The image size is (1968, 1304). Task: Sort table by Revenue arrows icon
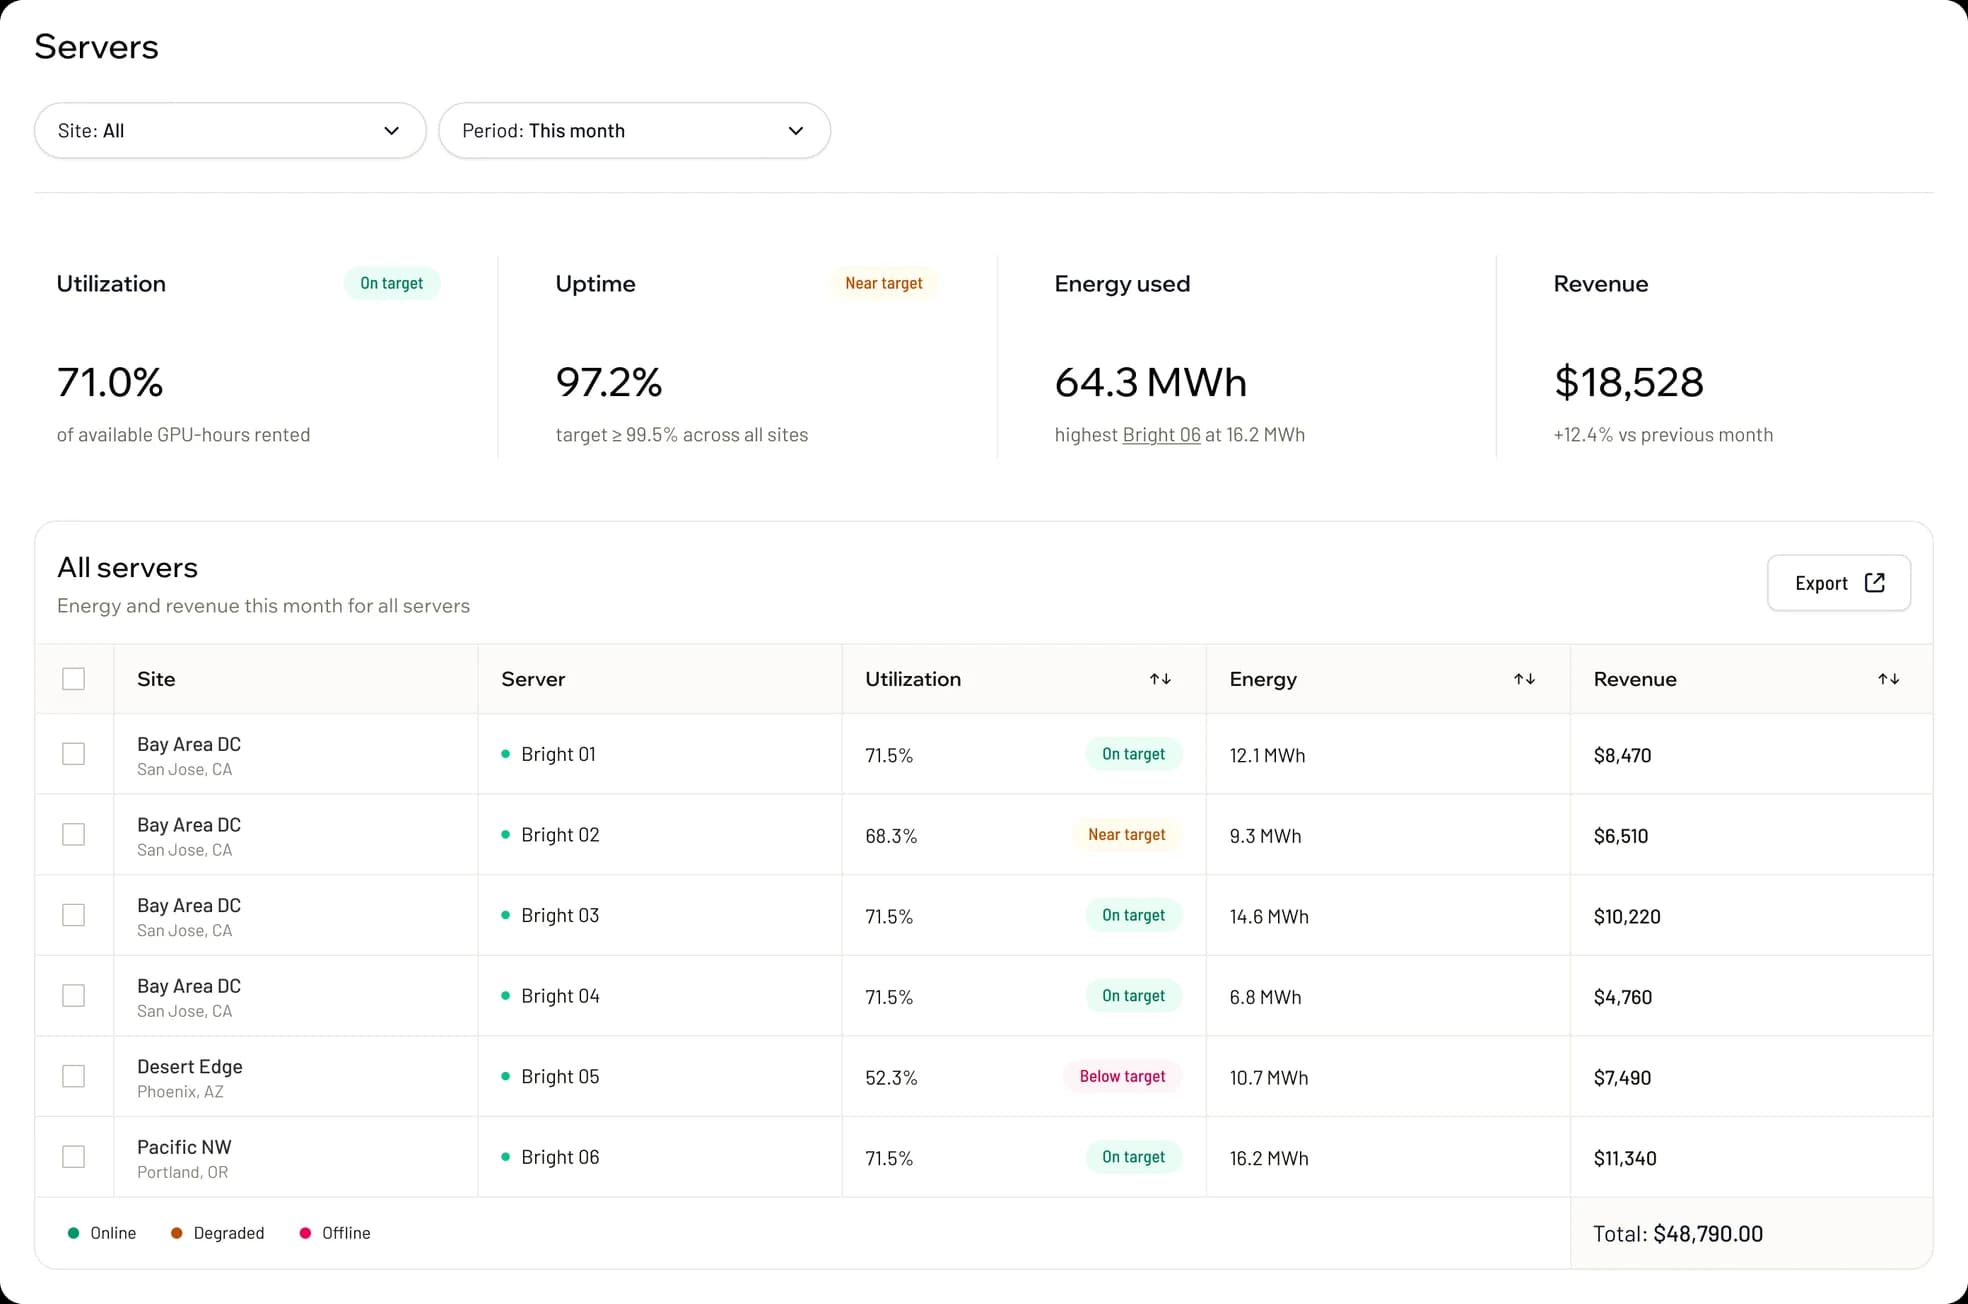(1888, 679)
